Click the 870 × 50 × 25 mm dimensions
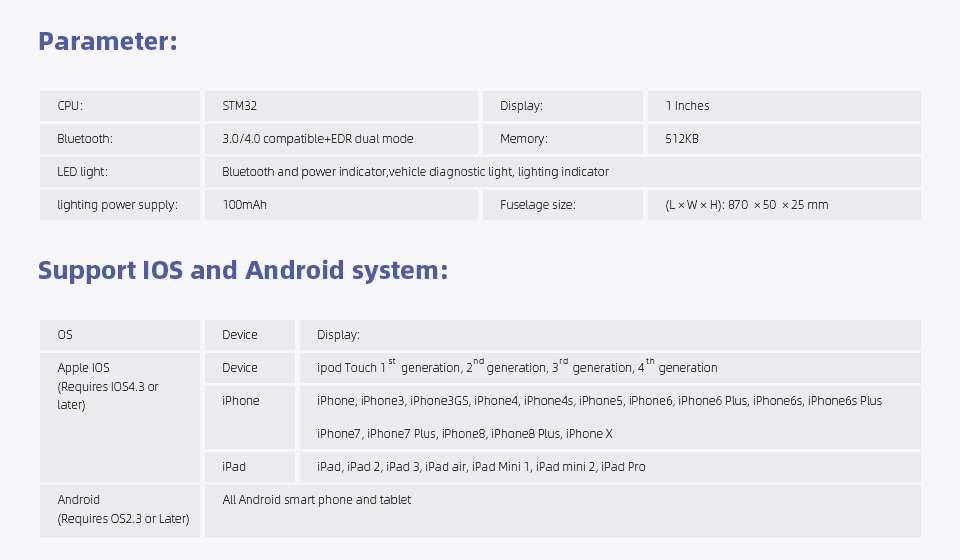 tap(746, 205)
